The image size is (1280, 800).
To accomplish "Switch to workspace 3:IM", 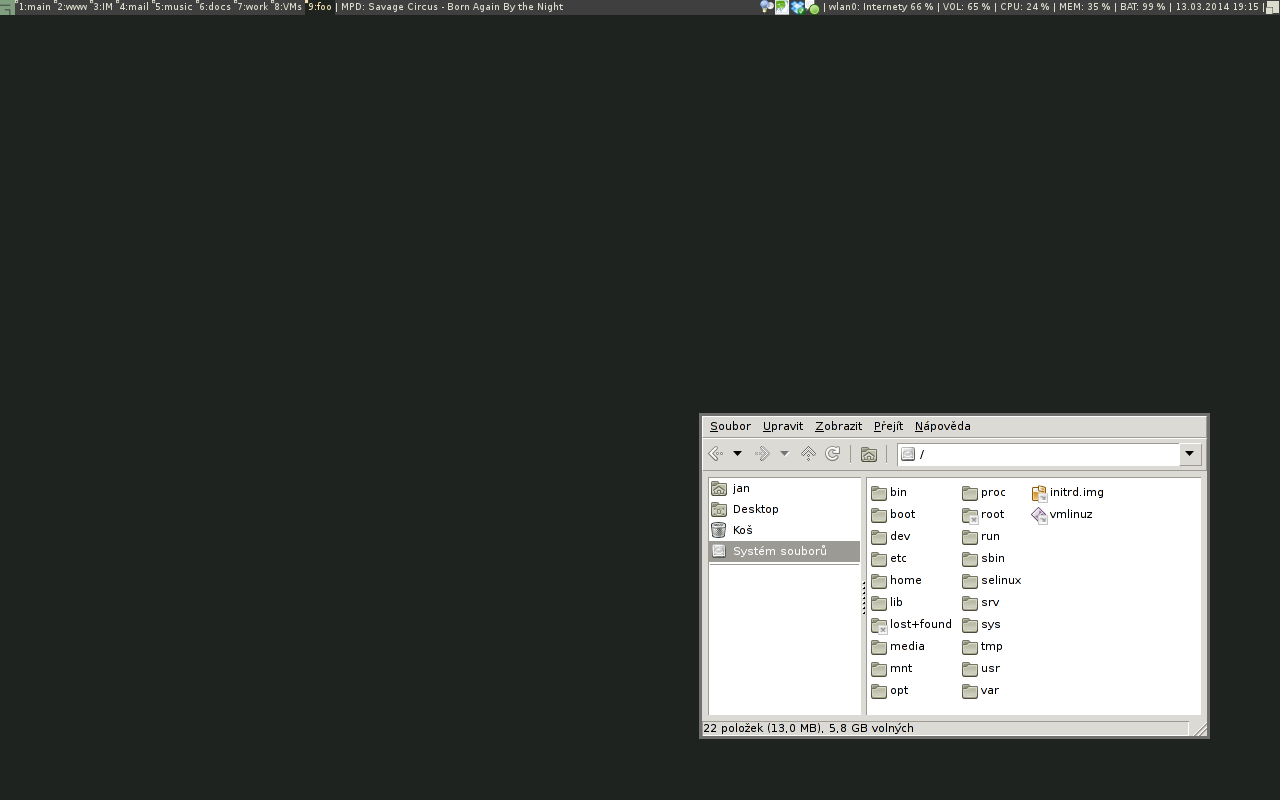I will [103, 6].
